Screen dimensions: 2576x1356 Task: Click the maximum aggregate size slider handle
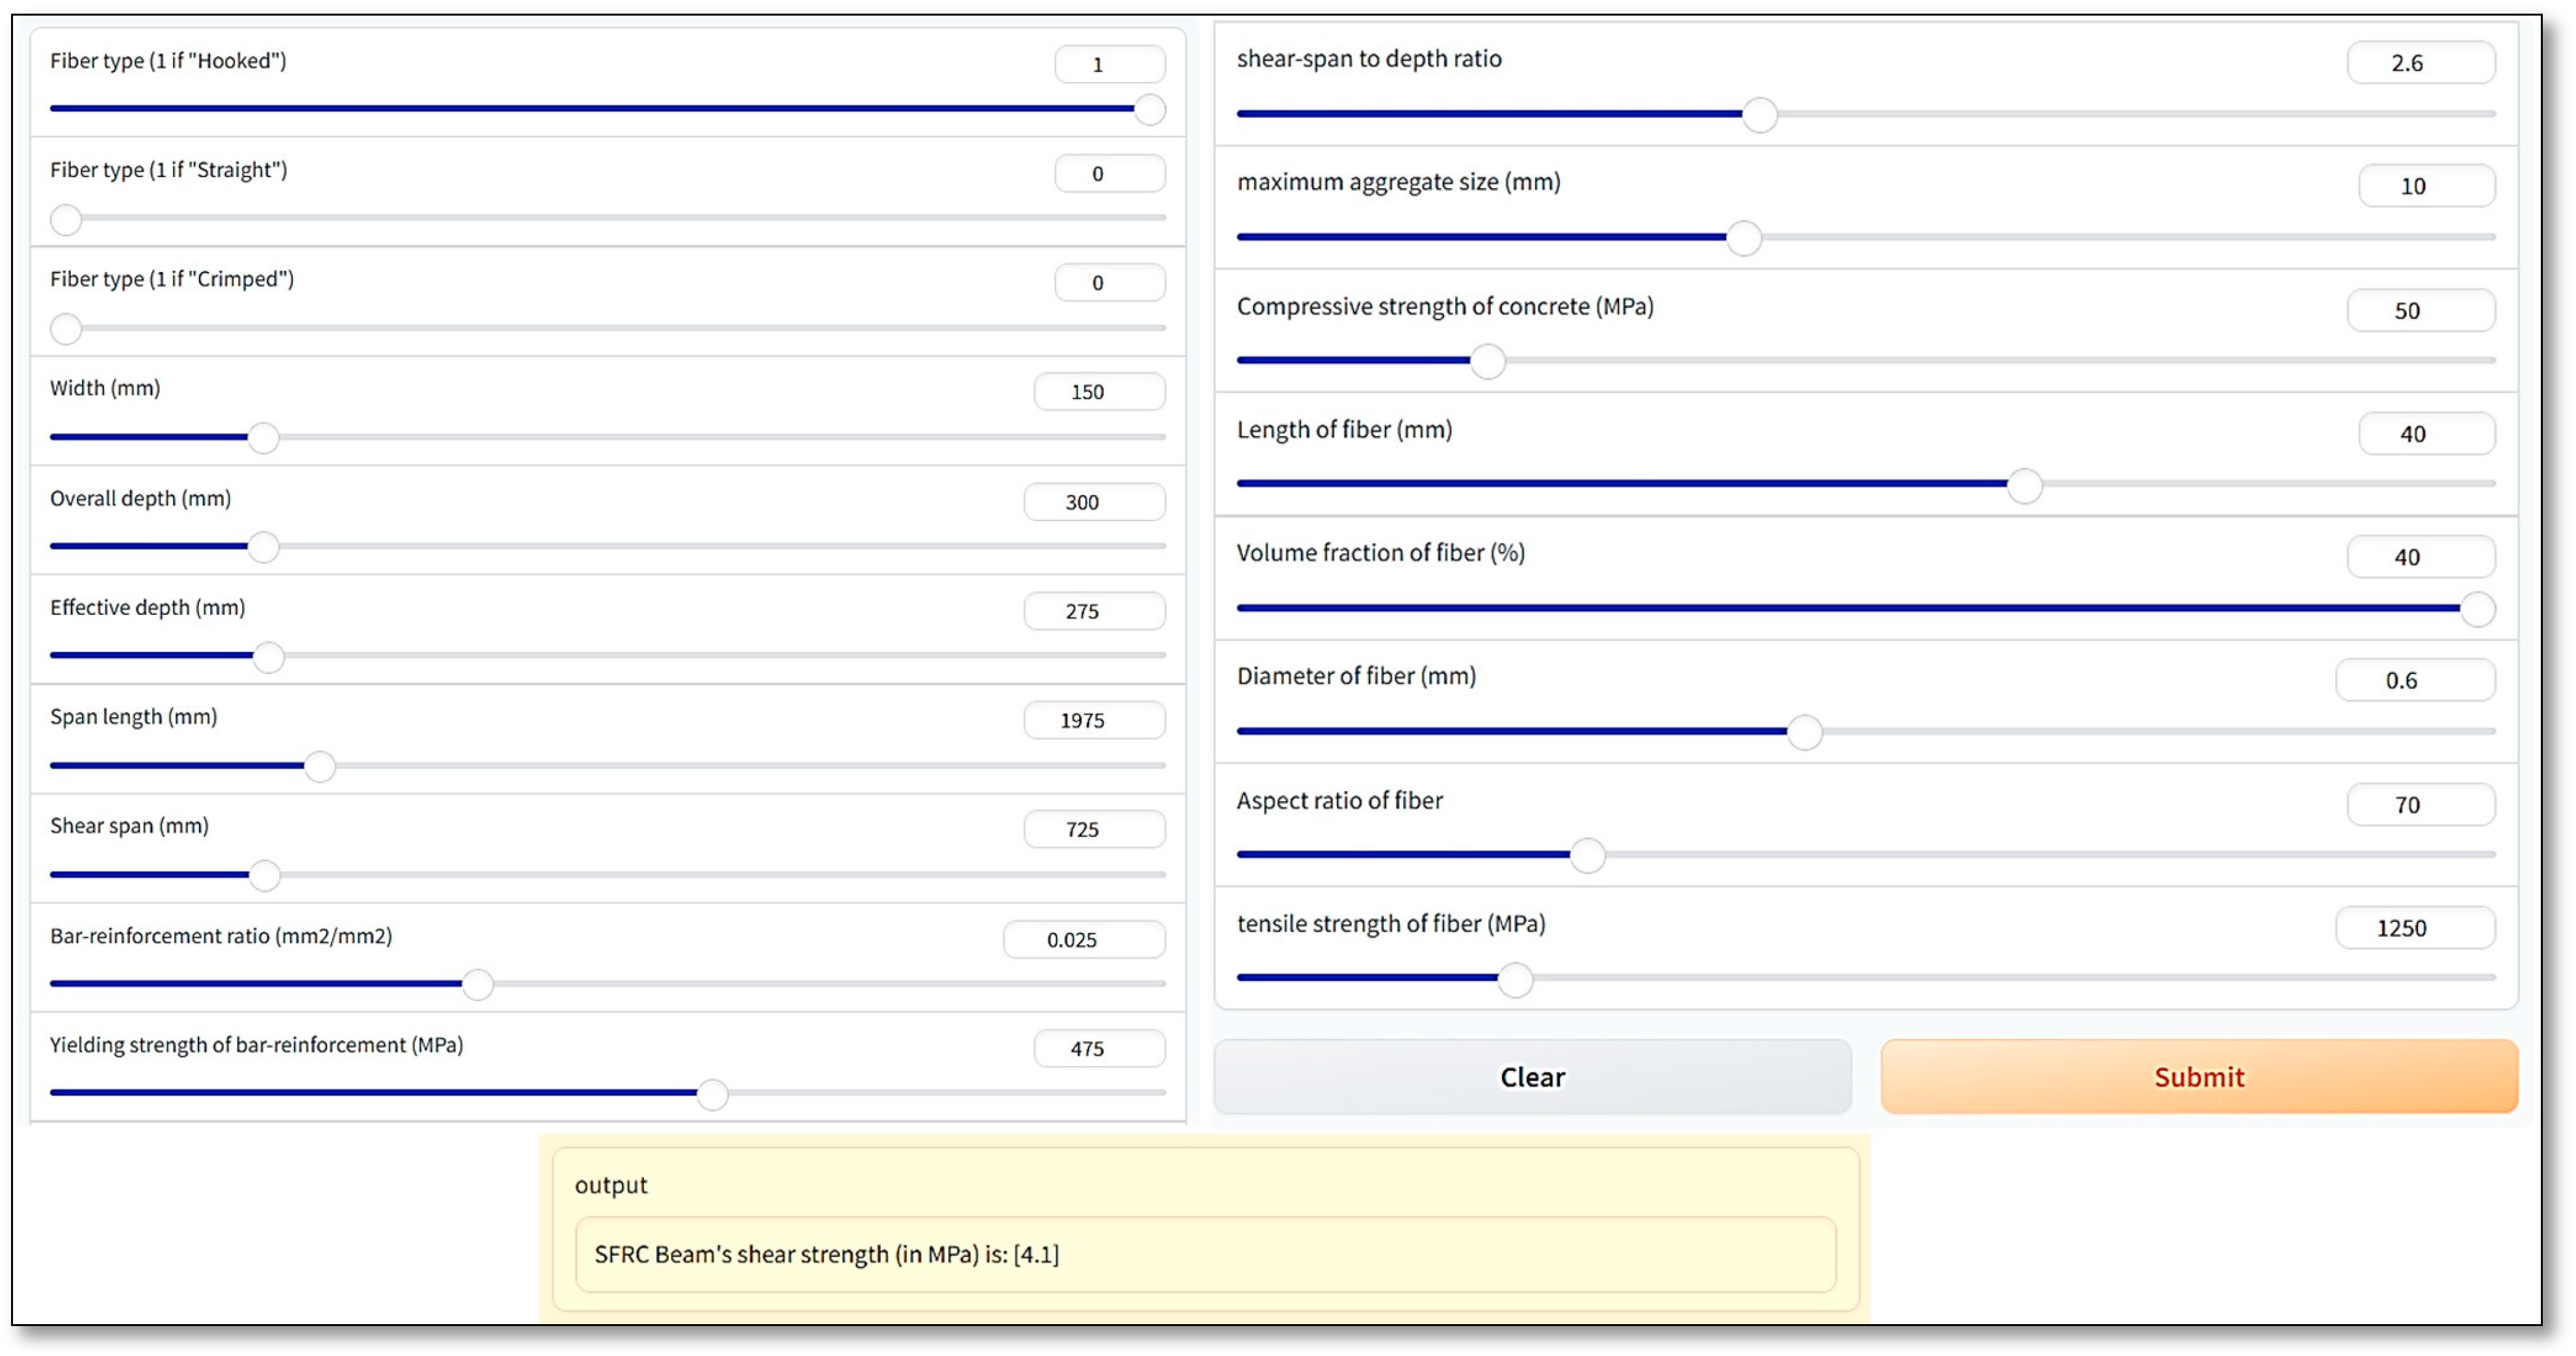click(1744, 238)
